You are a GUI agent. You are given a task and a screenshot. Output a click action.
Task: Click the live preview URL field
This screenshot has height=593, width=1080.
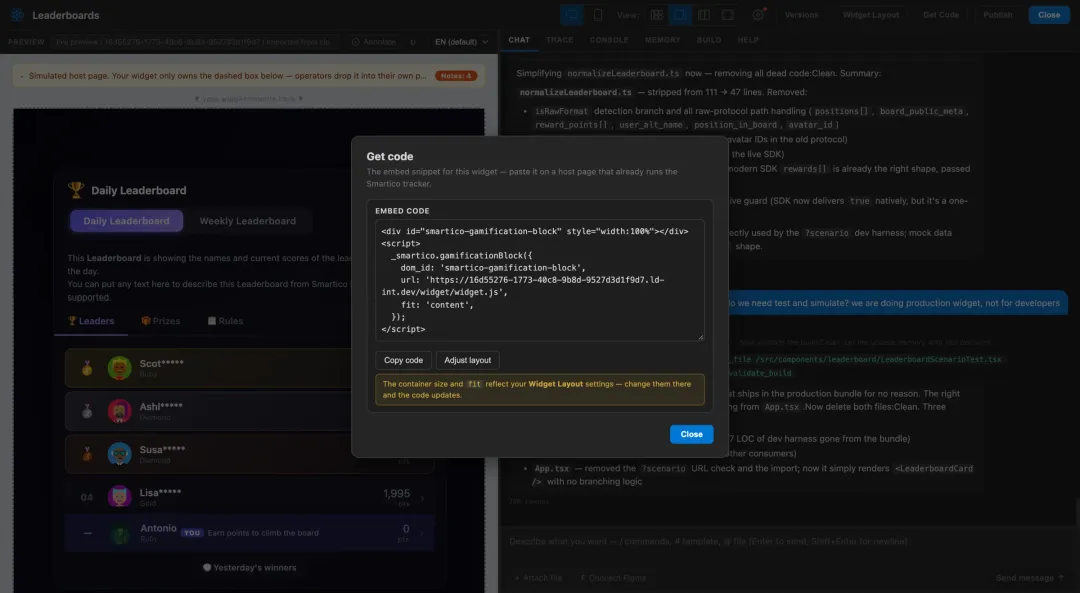click(x=196, y=42)
